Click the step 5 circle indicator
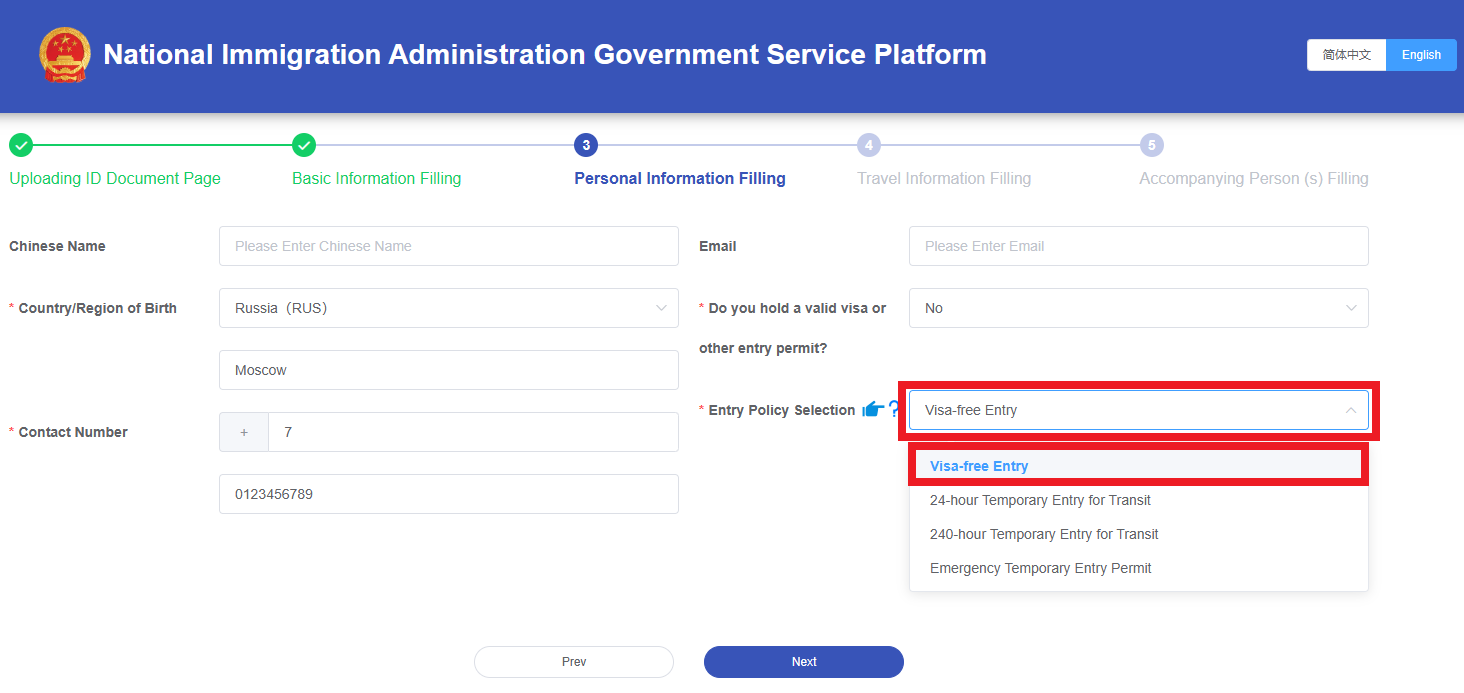This screenshot has width=1464, height=693. (x=1151, y=146)
